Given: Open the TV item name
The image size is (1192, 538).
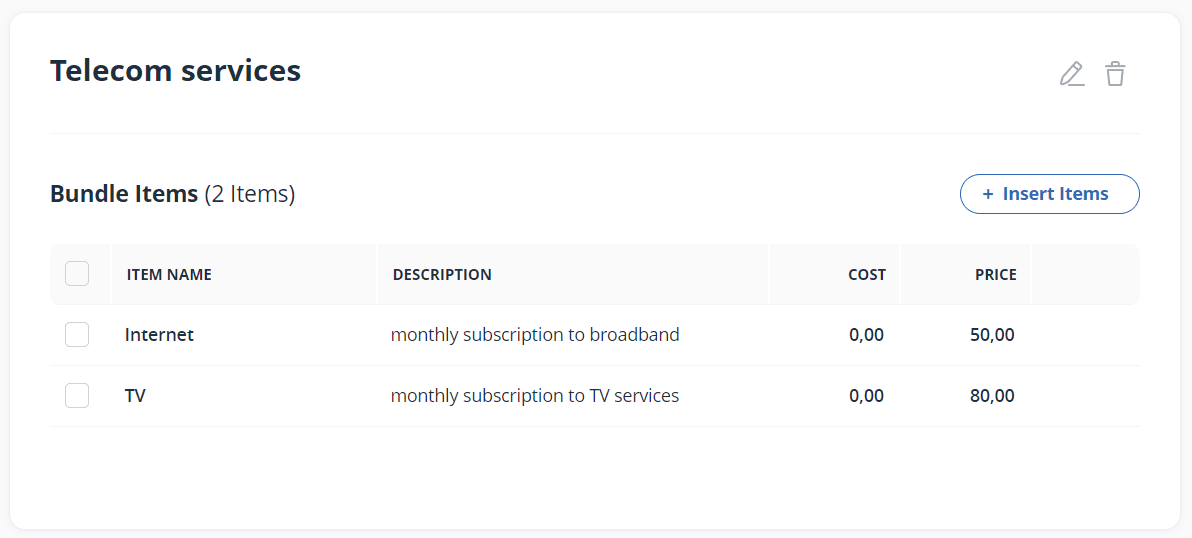Looking at the screenshot, I should pos(135,395).
